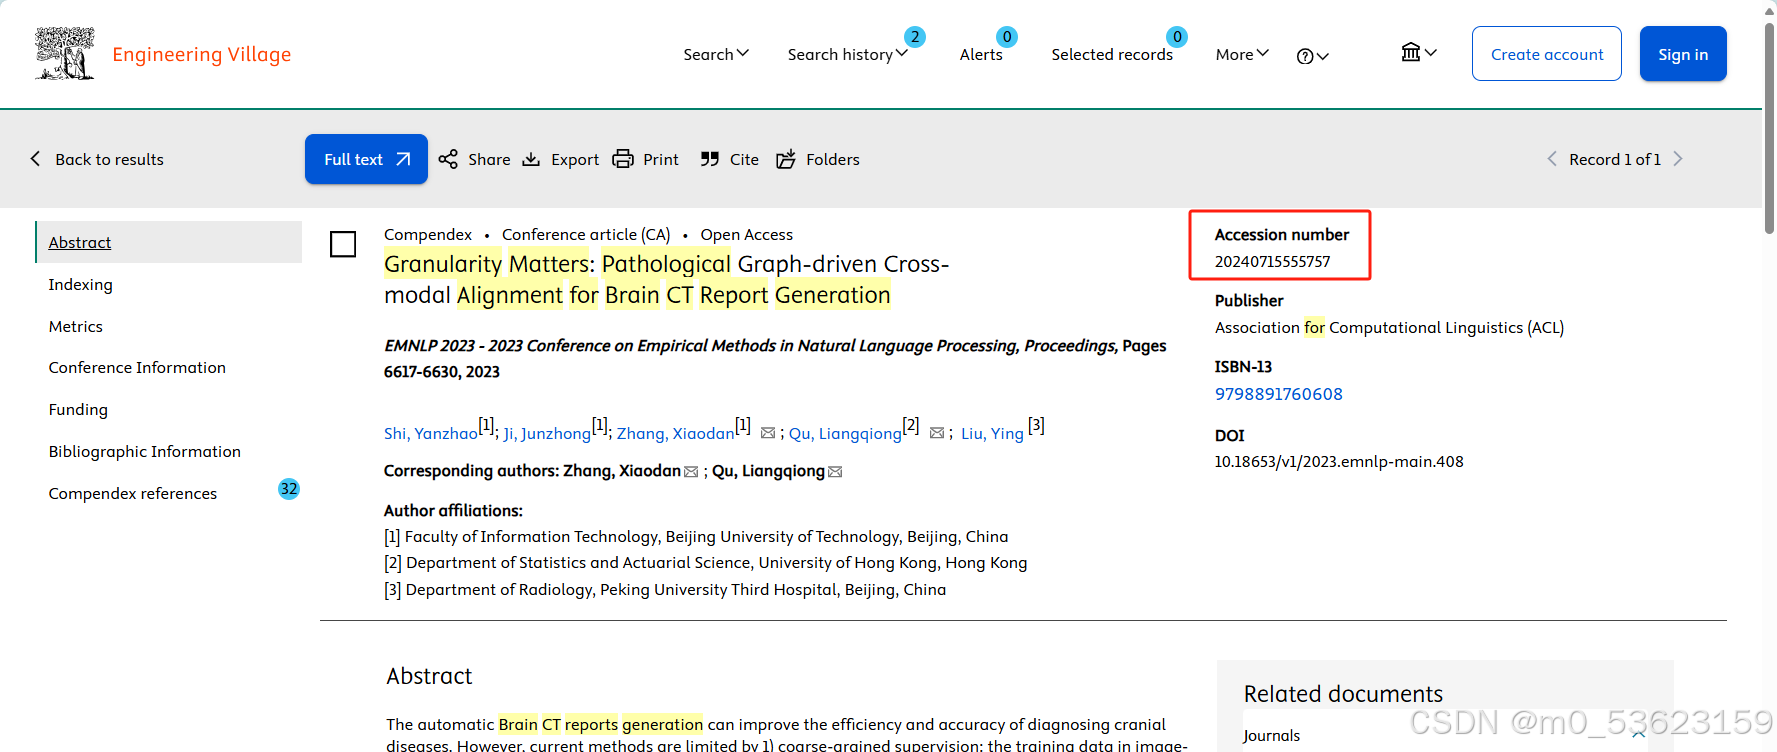Click email icon beside corresponding author Qu, Liangqiong

pyautogui.click(x=835, y=472)
